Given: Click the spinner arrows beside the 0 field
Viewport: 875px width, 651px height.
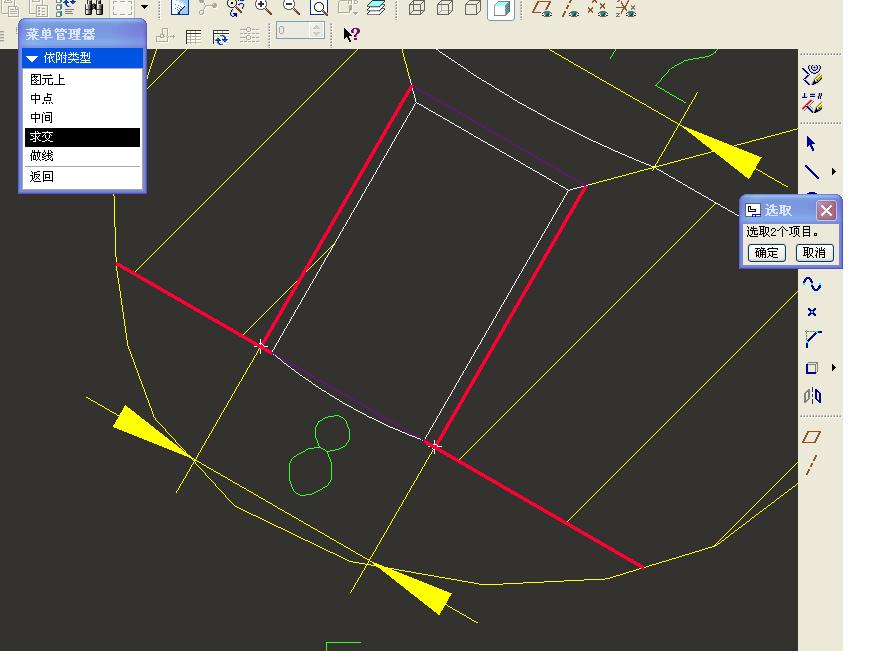Looking at the screenshot, I should [x=316, y=31].
